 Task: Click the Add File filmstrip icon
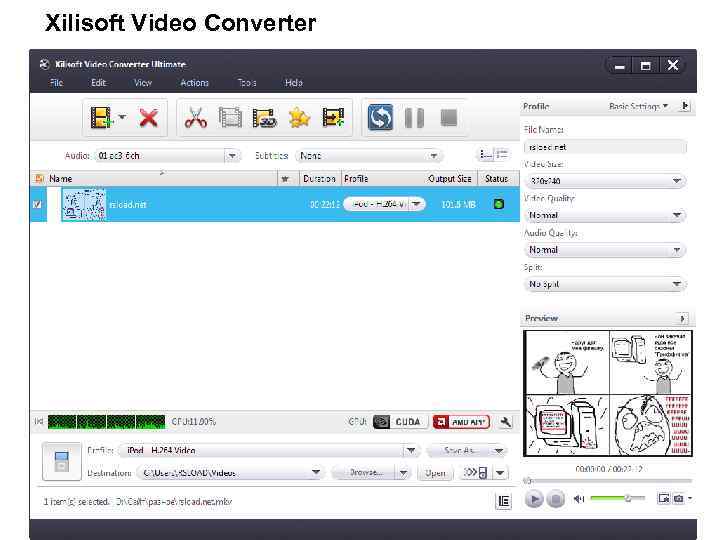101,118
